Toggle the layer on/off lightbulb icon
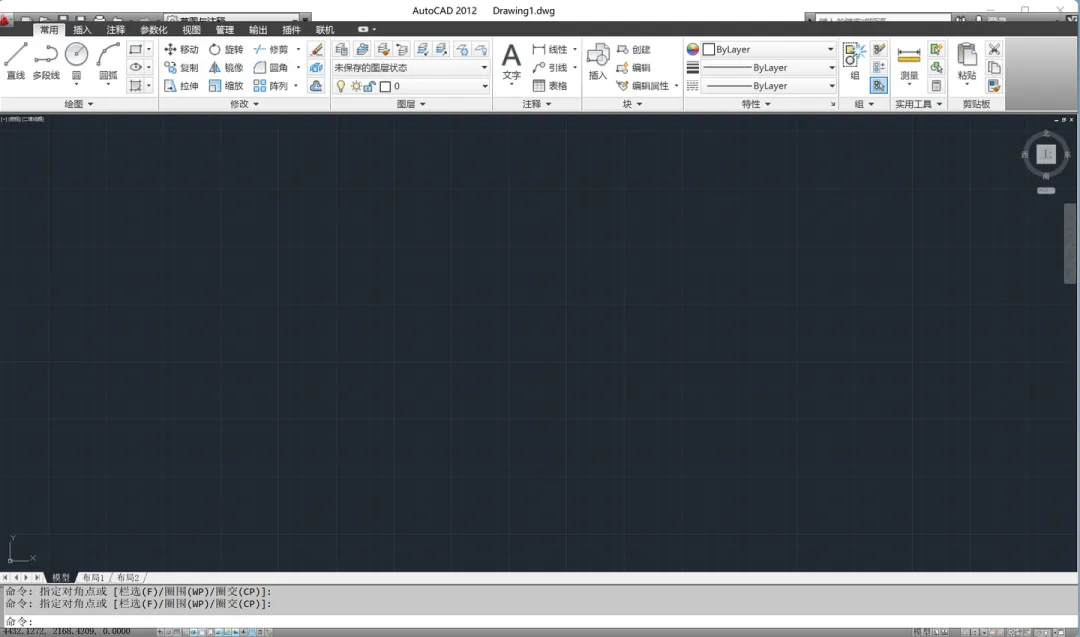 [340, 86]
